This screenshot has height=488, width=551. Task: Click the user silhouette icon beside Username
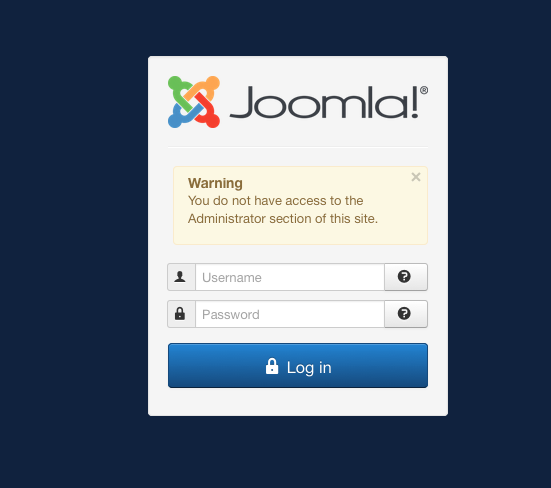[x=180, y=277]
